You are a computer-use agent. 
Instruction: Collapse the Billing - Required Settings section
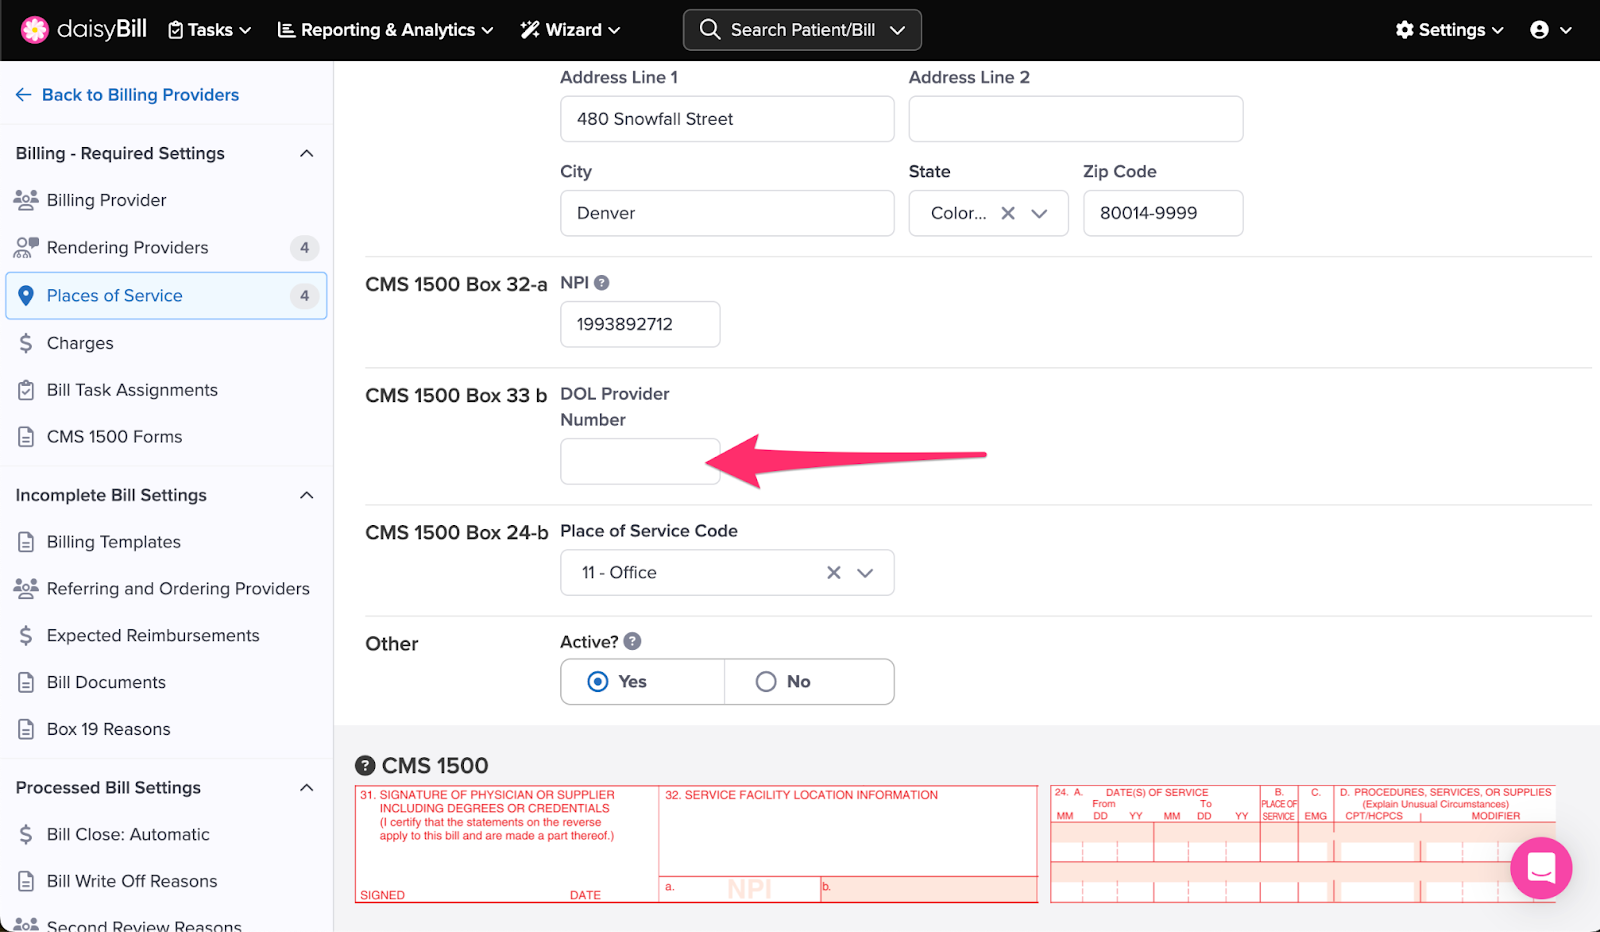tap(306, 154)
